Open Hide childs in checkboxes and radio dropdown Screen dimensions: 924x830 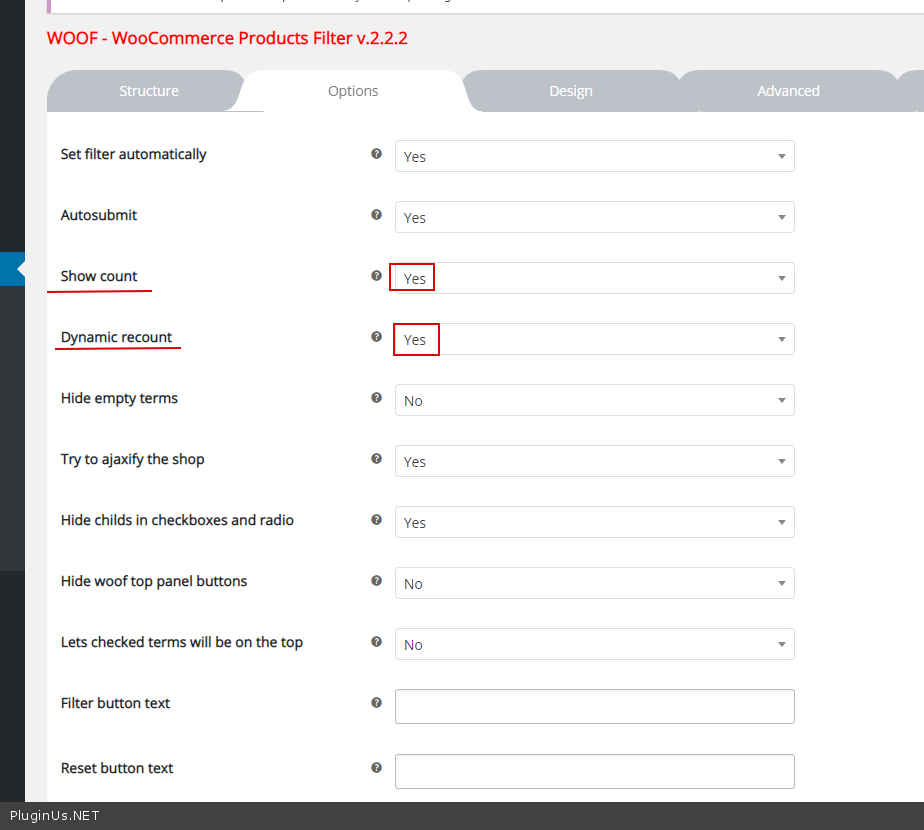click(595, 522)
